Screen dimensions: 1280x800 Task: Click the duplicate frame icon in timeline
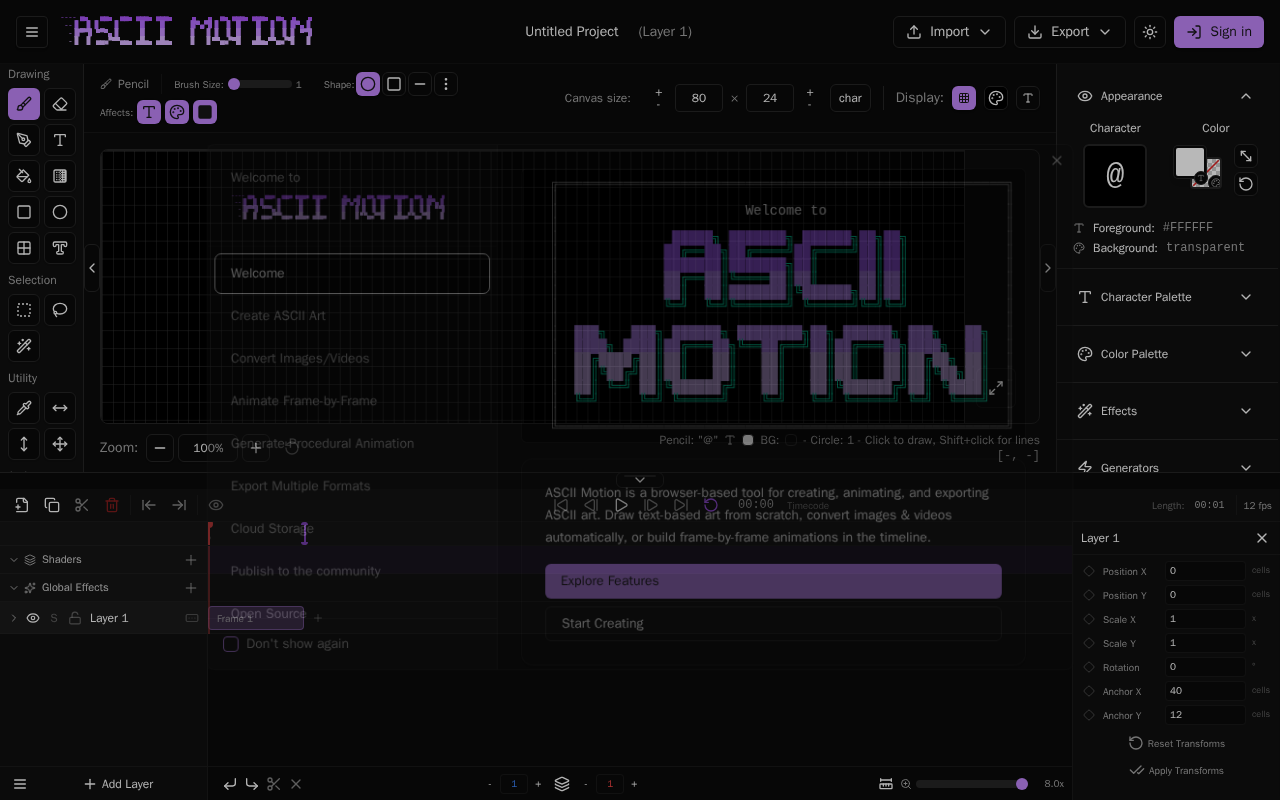point(52,505)
